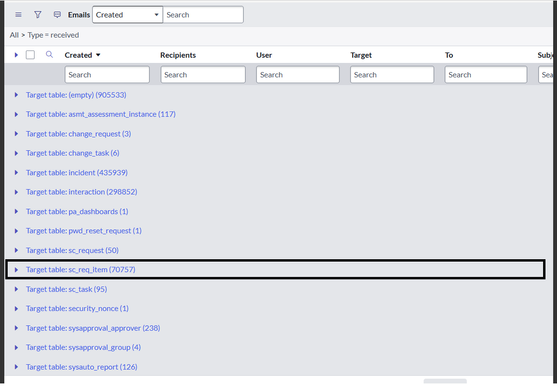Expand the sysauto_report group arrow
This screenshot has height=386, width=557.
click(16, 367)
